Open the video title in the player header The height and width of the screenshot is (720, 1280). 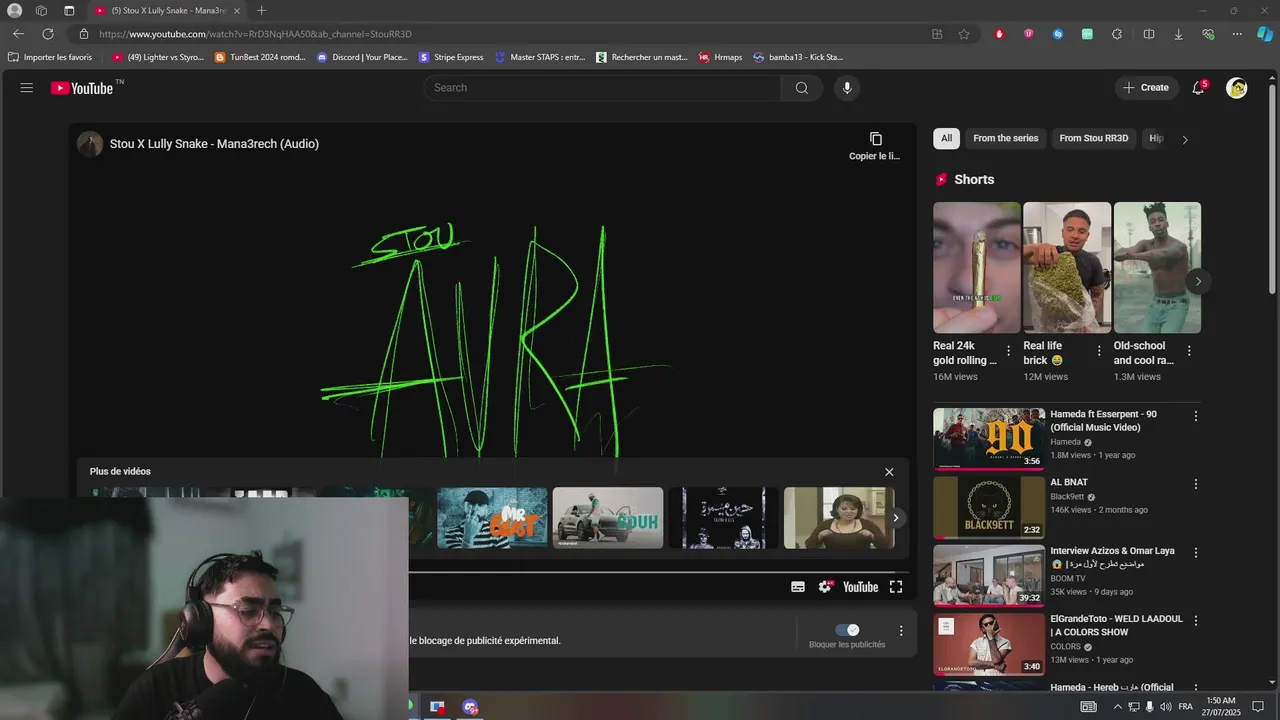[x=214, y=144]
